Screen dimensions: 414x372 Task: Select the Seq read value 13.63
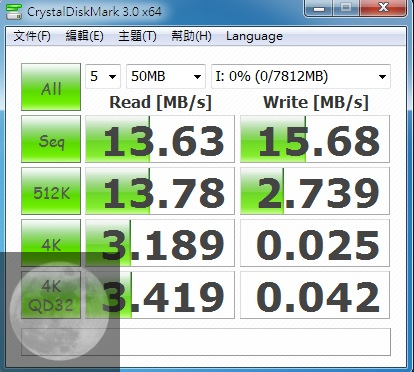pos(160,139)
